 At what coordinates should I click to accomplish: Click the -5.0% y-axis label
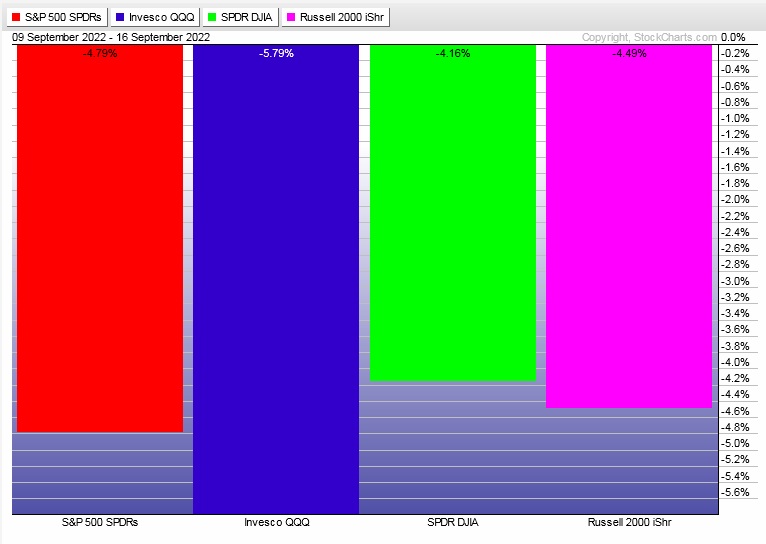[735, 443]
